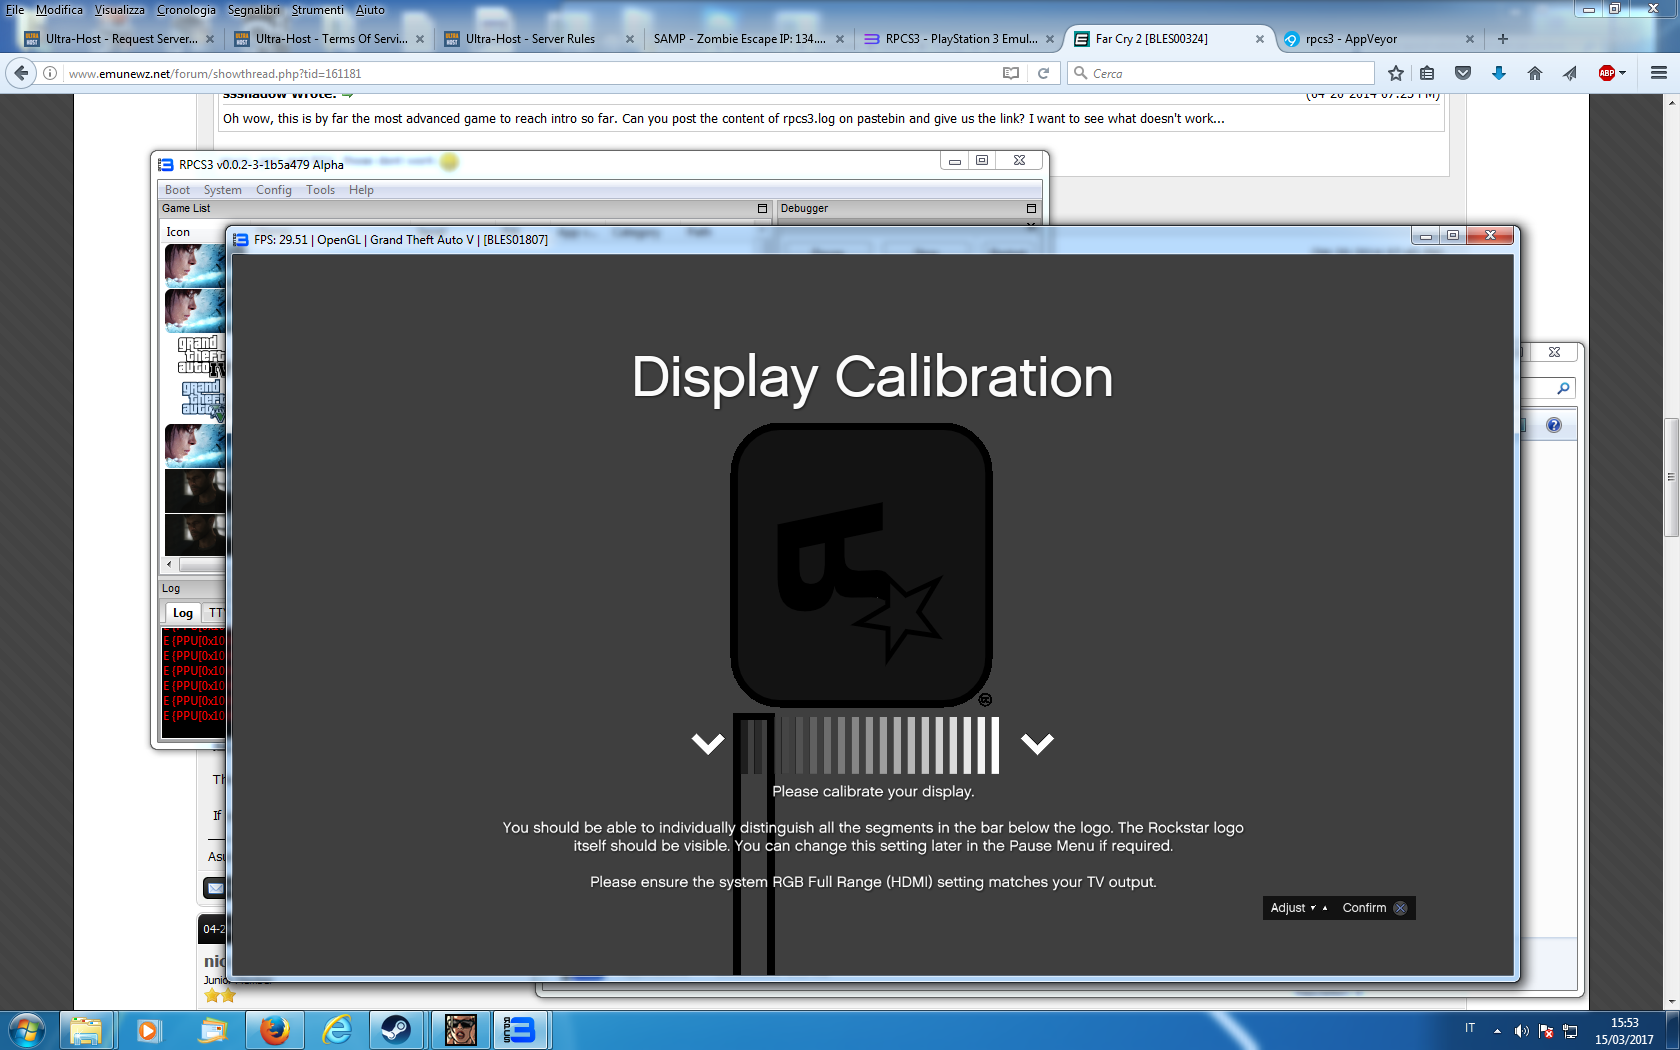The height and width of the screenshot is (1050, 1680).
Task: Float the Game List panel button
Action: 762,208
